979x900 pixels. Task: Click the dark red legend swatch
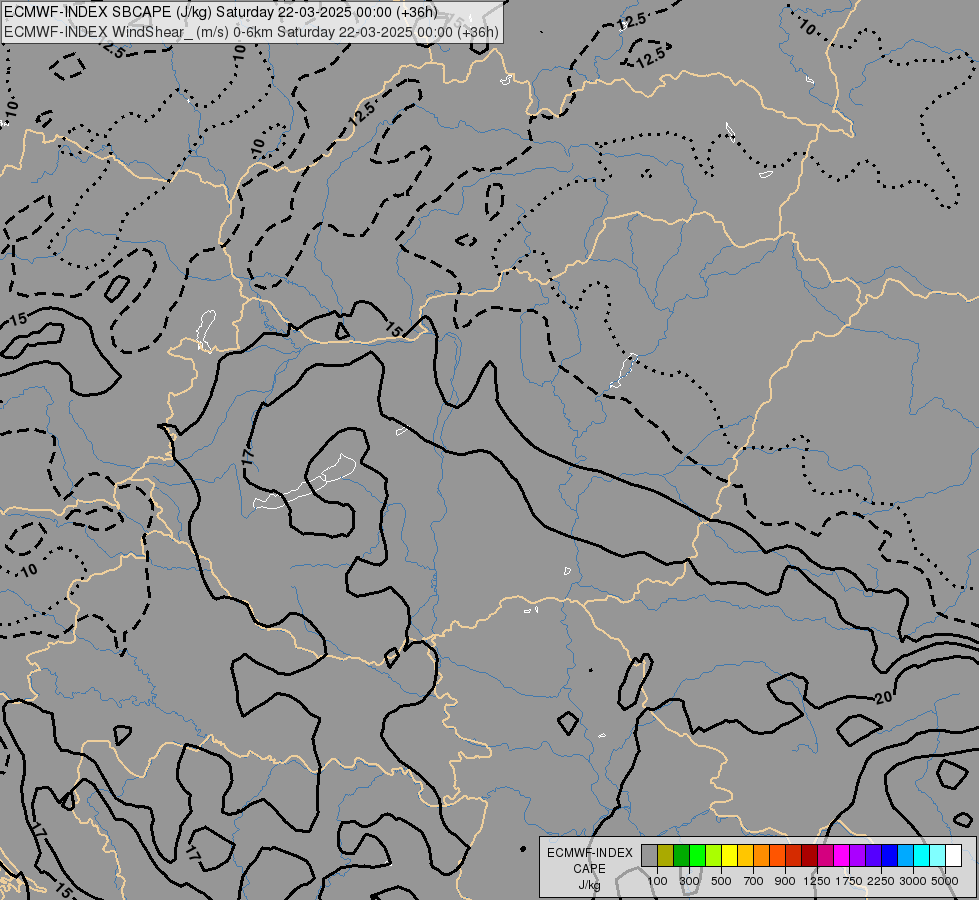point(810,855)
